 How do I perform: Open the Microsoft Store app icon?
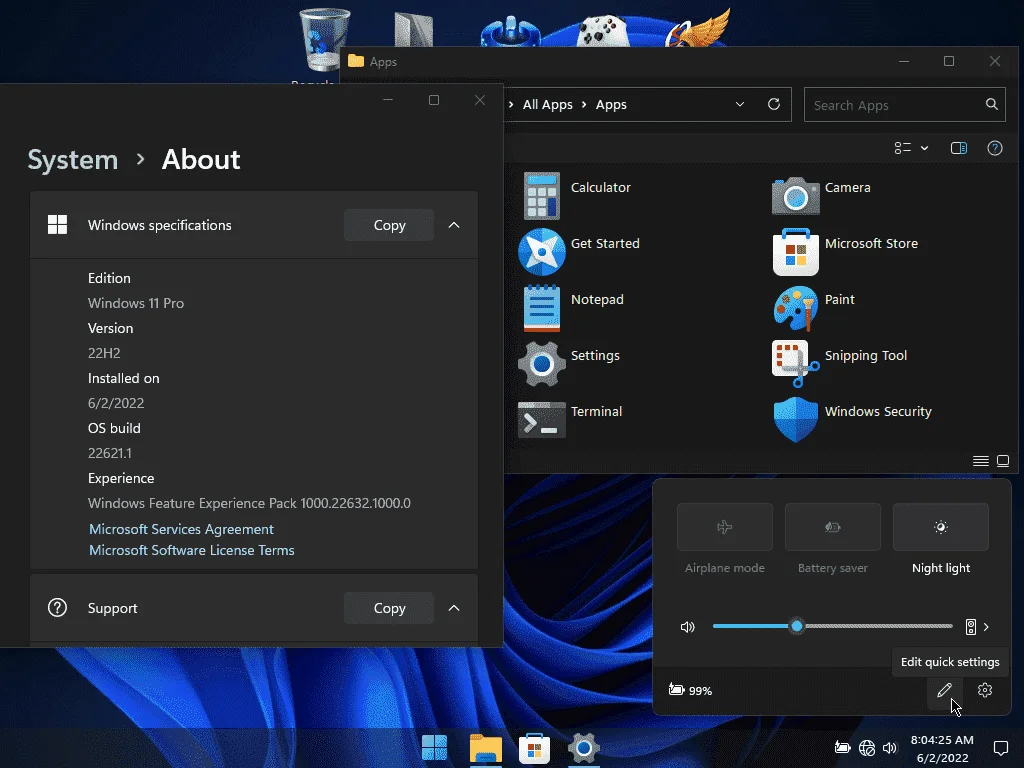[x=795, y=252]
